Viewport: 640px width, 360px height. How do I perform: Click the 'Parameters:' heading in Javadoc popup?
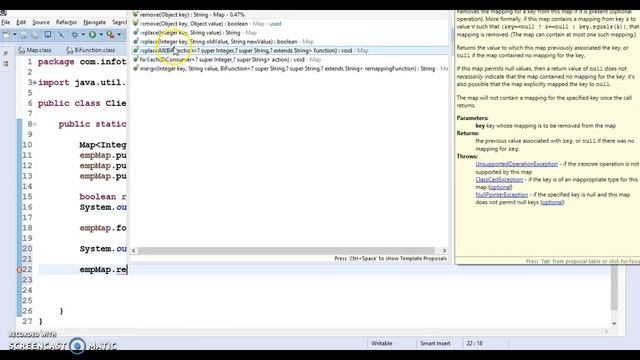[472, 118]
